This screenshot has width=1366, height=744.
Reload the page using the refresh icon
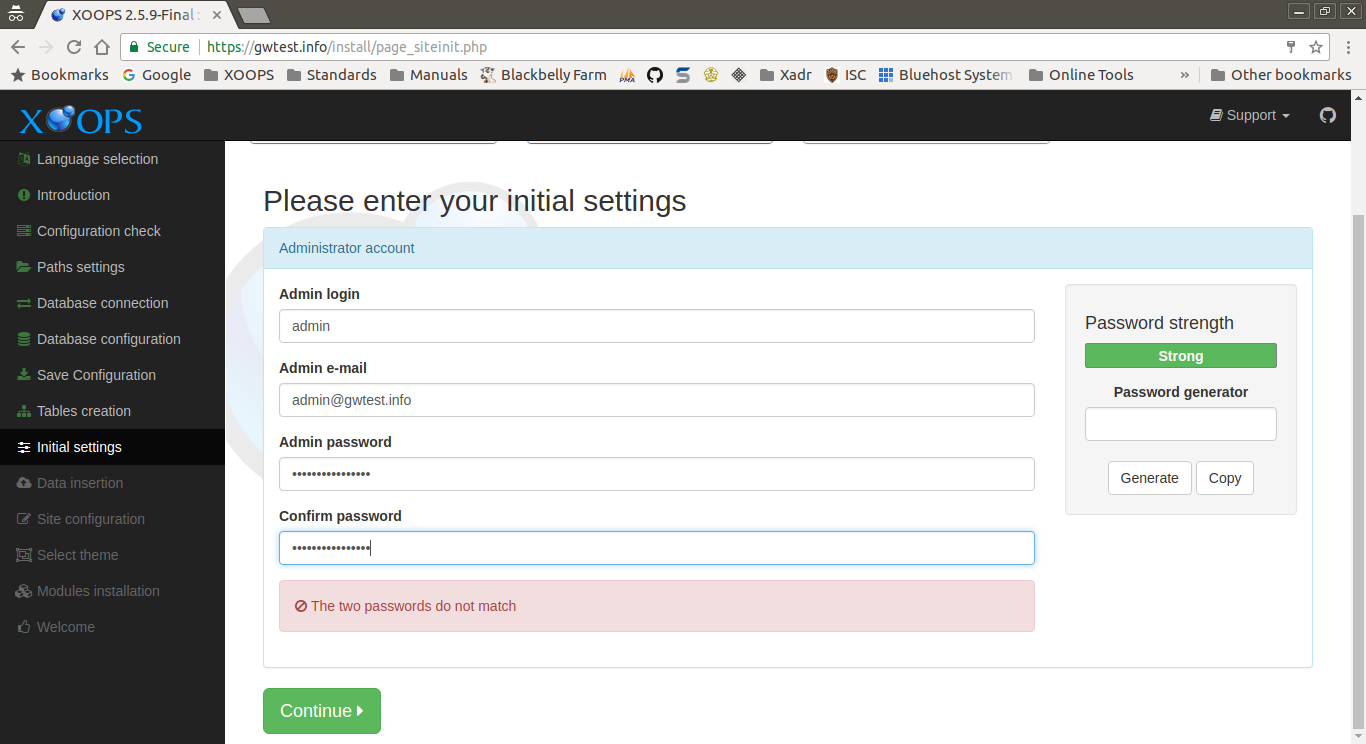click(x=73, y=46)
